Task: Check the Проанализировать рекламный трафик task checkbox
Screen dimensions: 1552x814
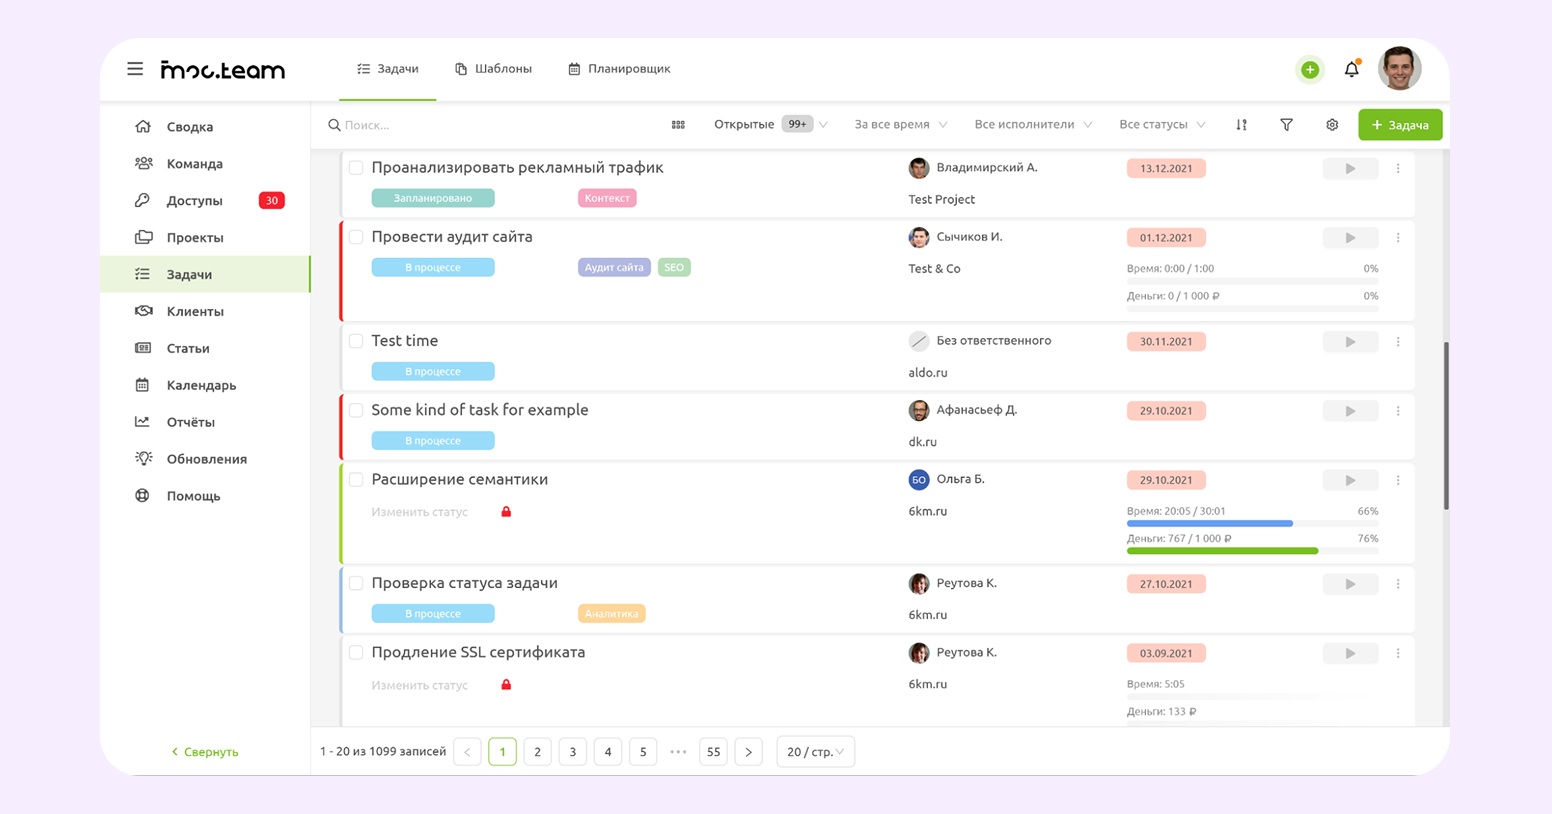Action: pyautogui.click(x=356, y=168)
